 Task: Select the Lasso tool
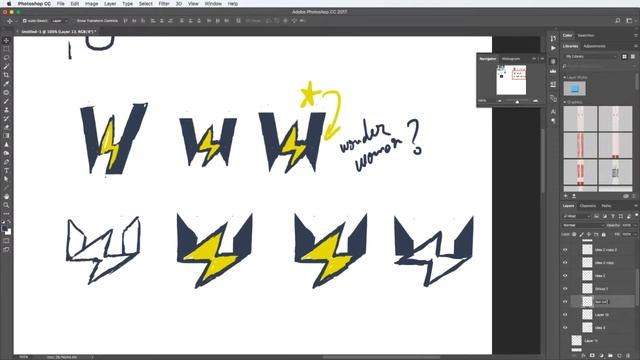coord(6,58)
